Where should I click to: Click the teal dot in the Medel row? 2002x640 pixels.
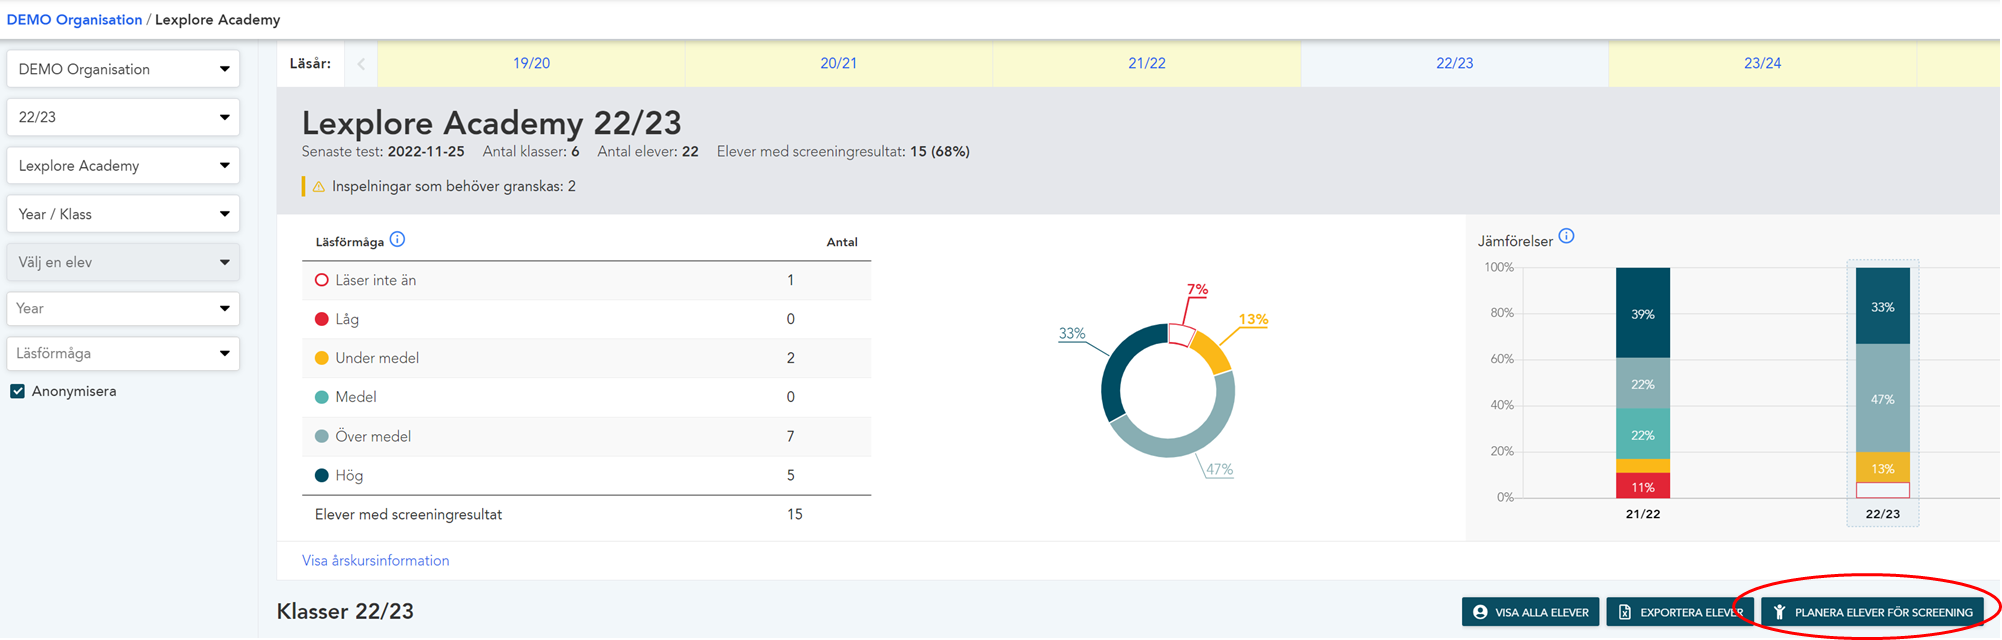click(x=322, y=397)
